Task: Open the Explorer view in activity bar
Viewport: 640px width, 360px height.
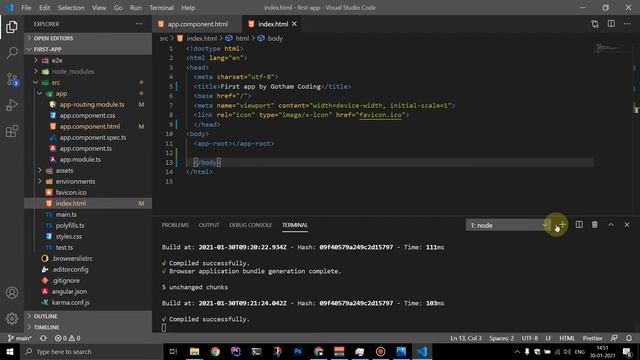Action: [12, 27]
